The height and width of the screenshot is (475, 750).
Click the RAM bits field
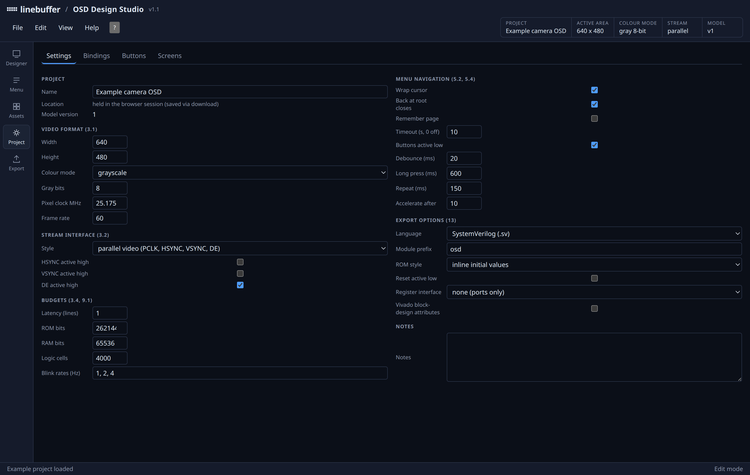110,343
